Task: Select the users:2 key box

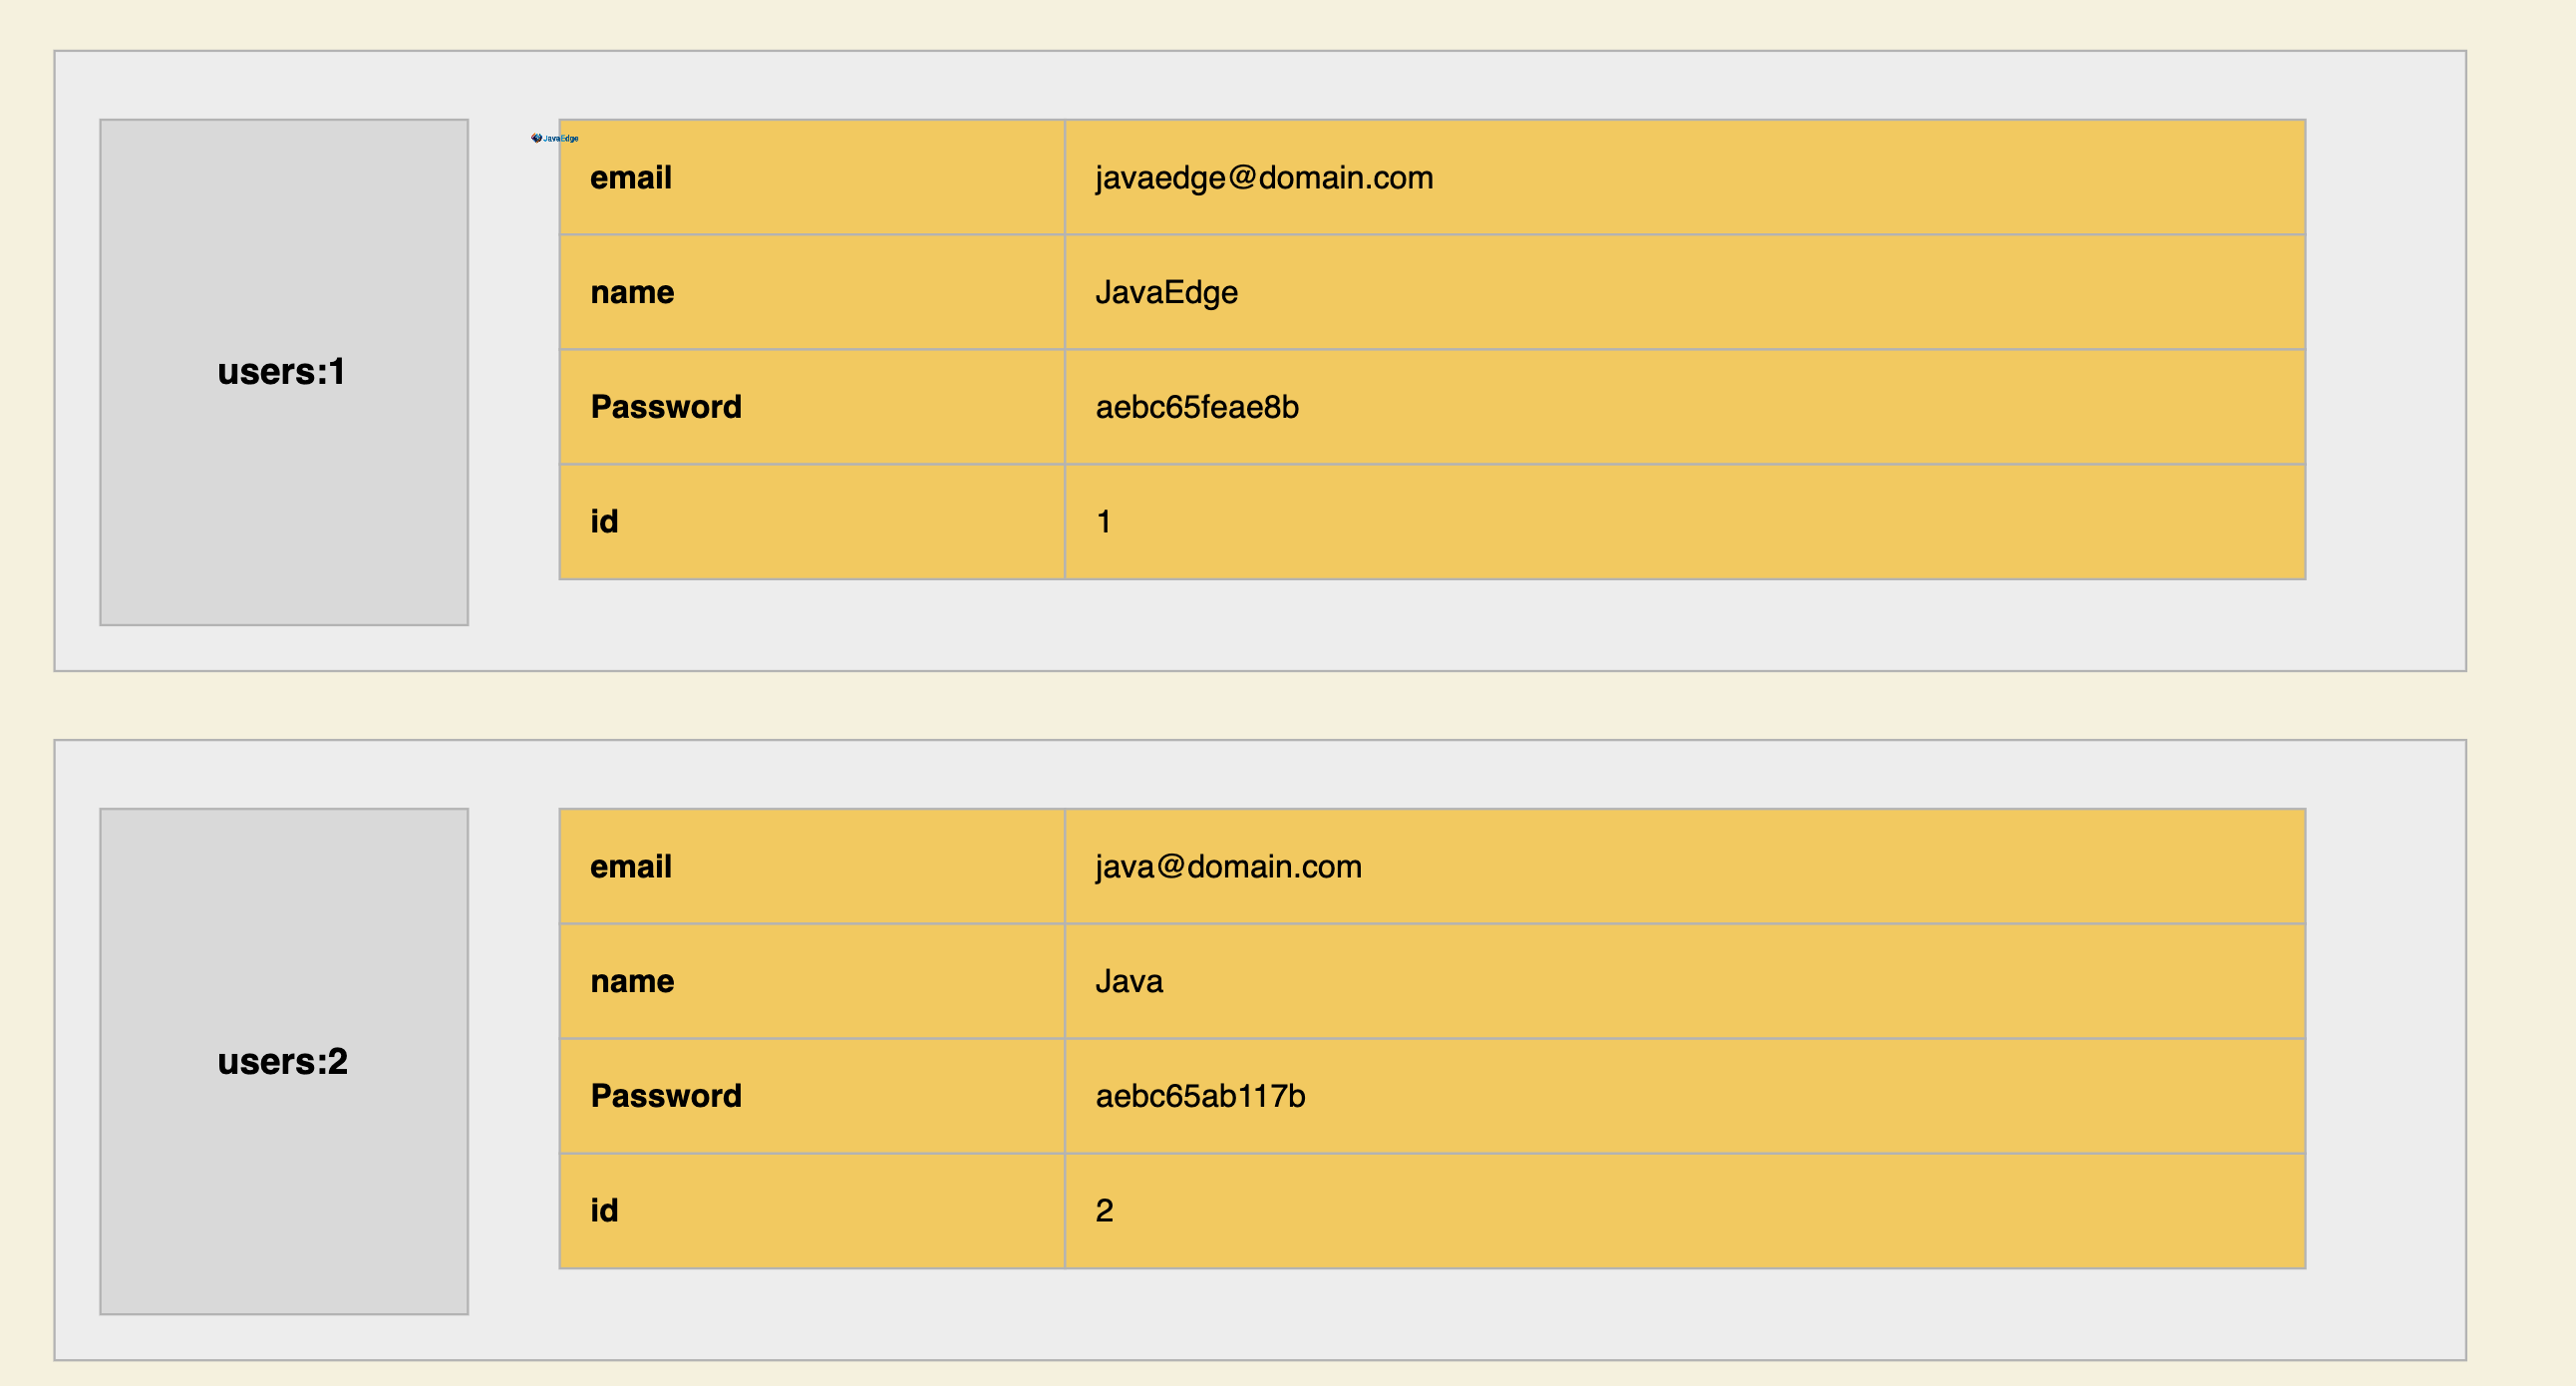Action: coord(283,1061)
